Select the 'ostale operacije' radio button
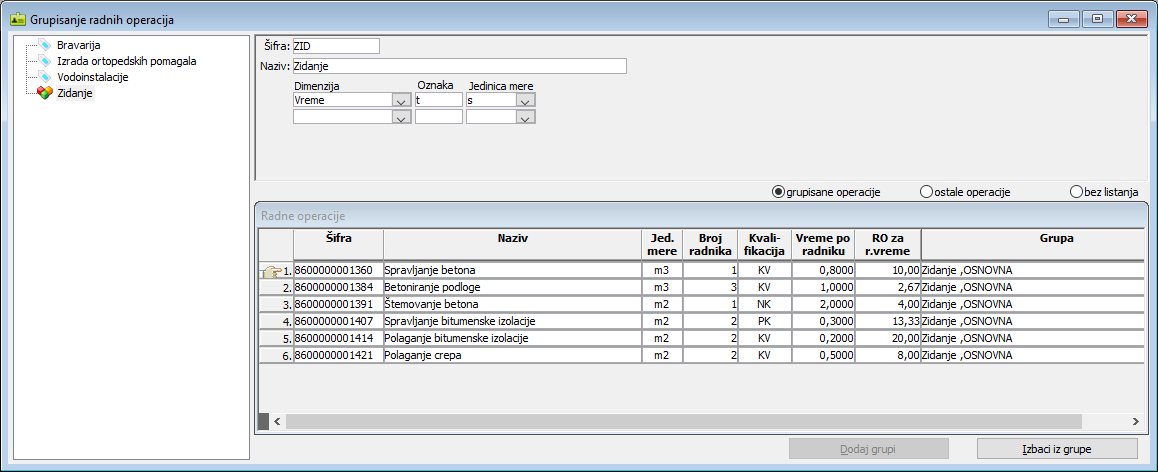This screenshot has width=1158, height=472. [x=926, y=192]
